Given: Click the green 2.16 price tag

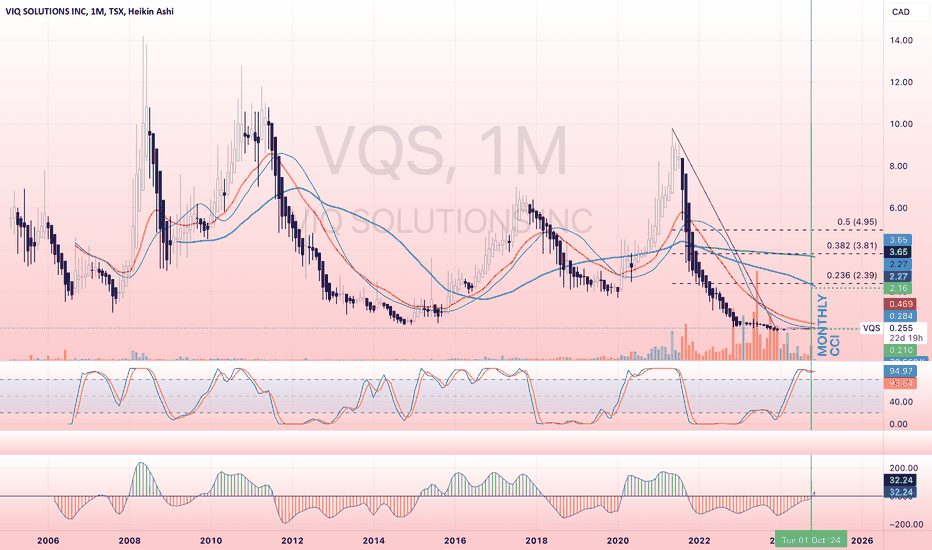Looking at the screenshot, I should 898,288.
